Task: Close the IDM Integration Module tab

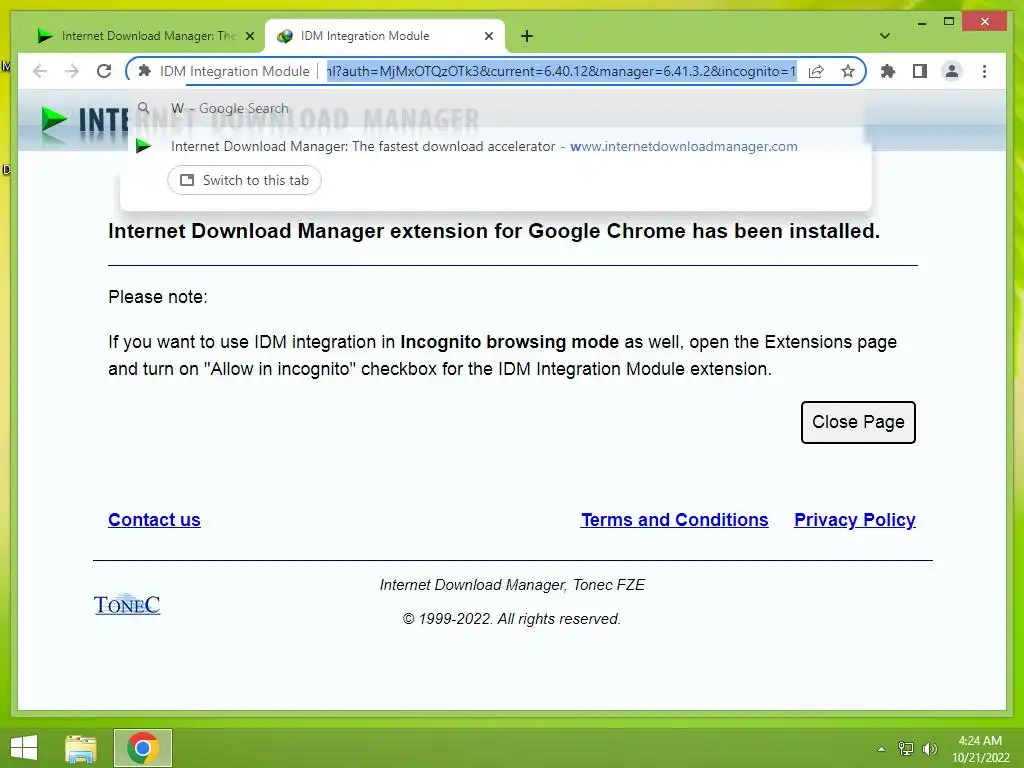Action: point(488,36)
